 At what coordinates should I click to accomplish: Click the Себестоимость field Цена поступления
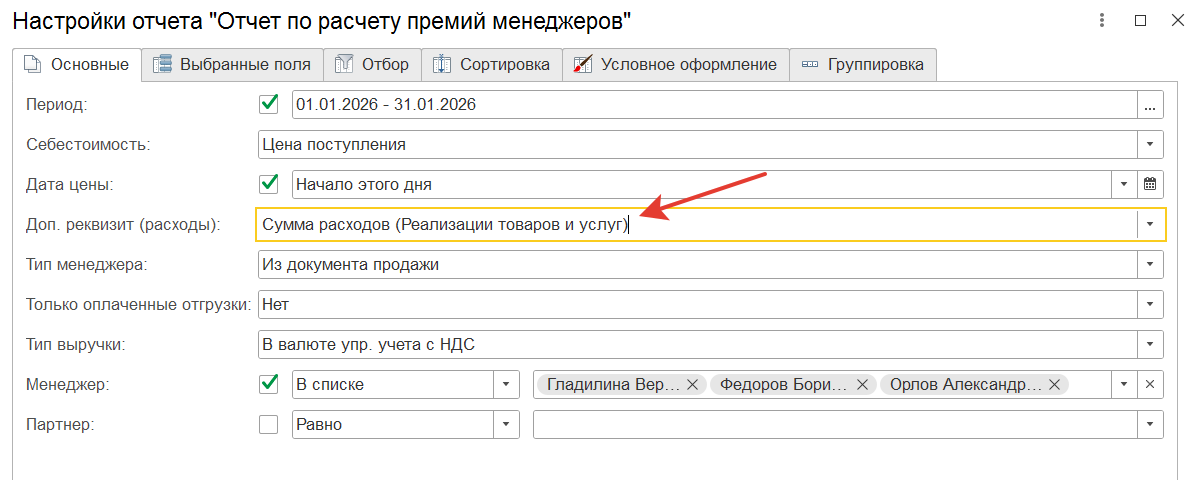coord(698,144)
